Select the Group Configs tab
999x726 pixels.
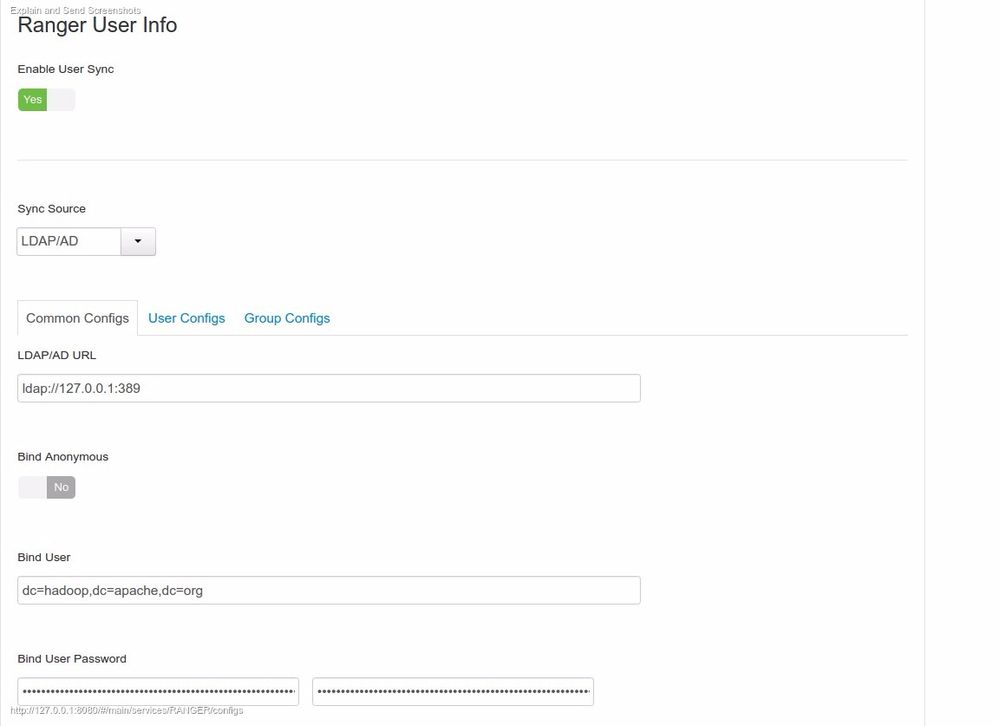[287, 318]
